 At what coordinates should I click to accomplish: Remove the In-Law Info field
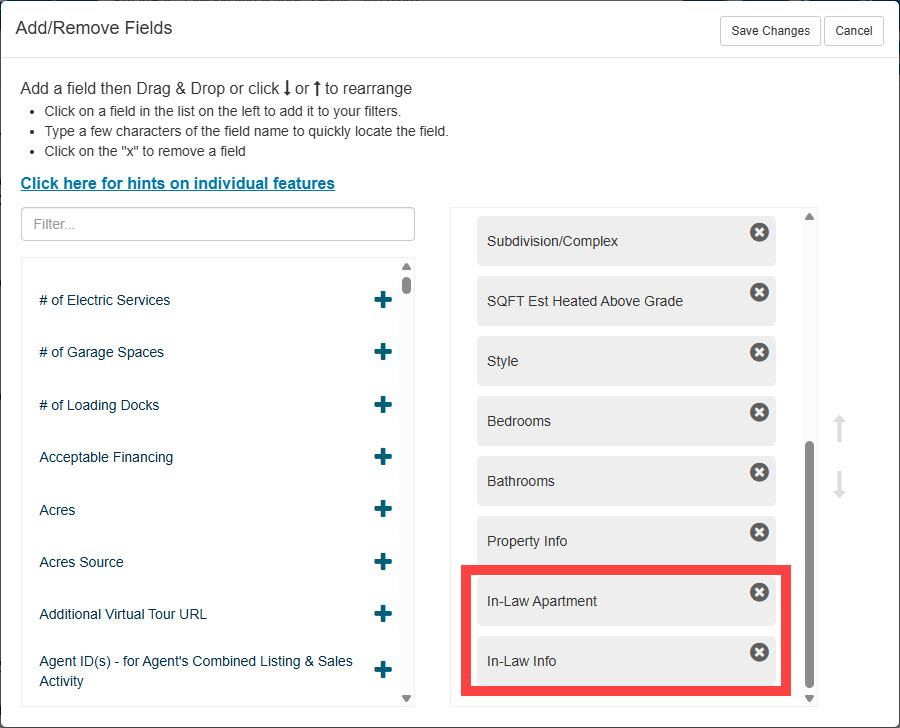tap(759, 652)
